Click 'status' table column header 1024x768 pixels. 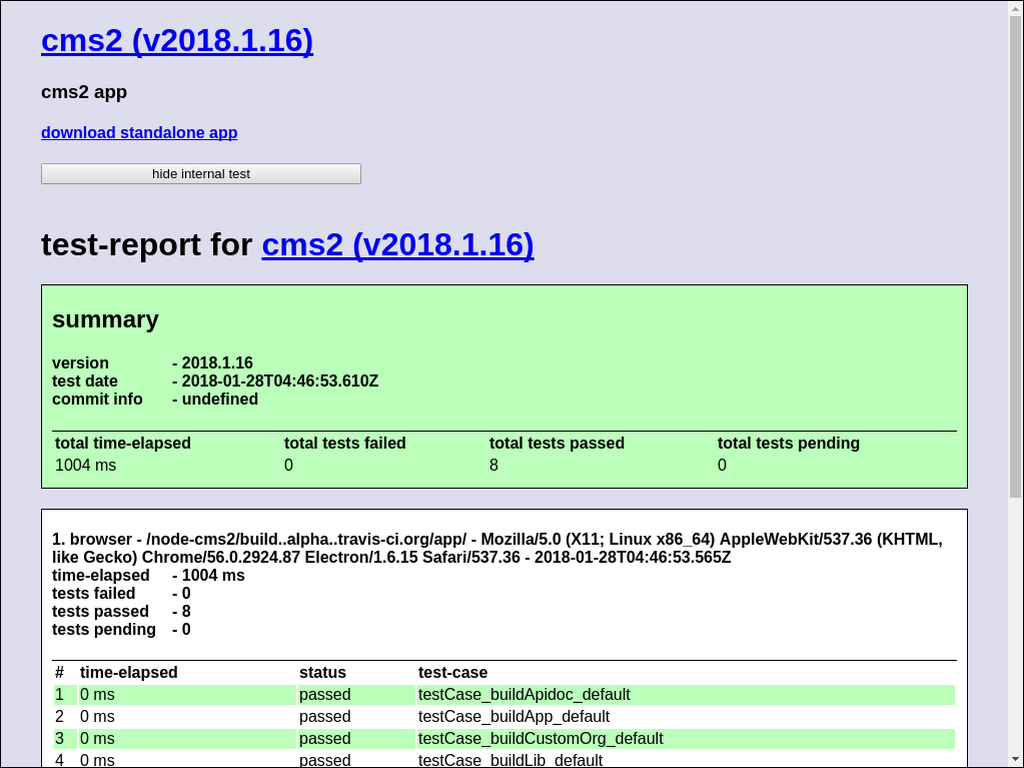point(323,673)
